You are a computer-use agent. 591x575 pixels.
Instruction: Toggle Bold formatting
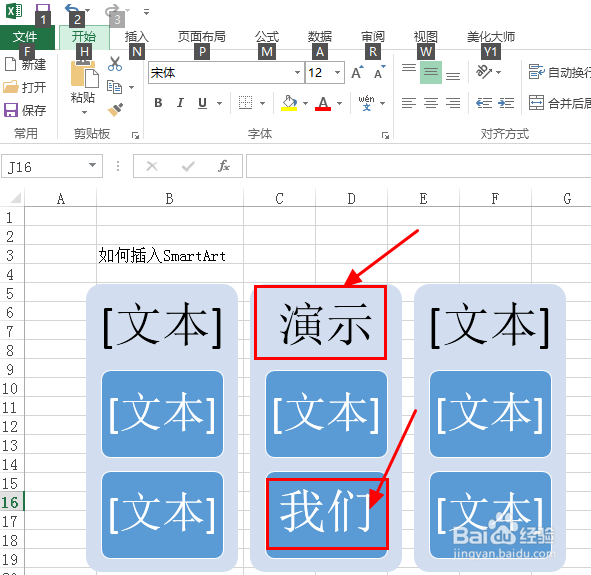[158, 102]
